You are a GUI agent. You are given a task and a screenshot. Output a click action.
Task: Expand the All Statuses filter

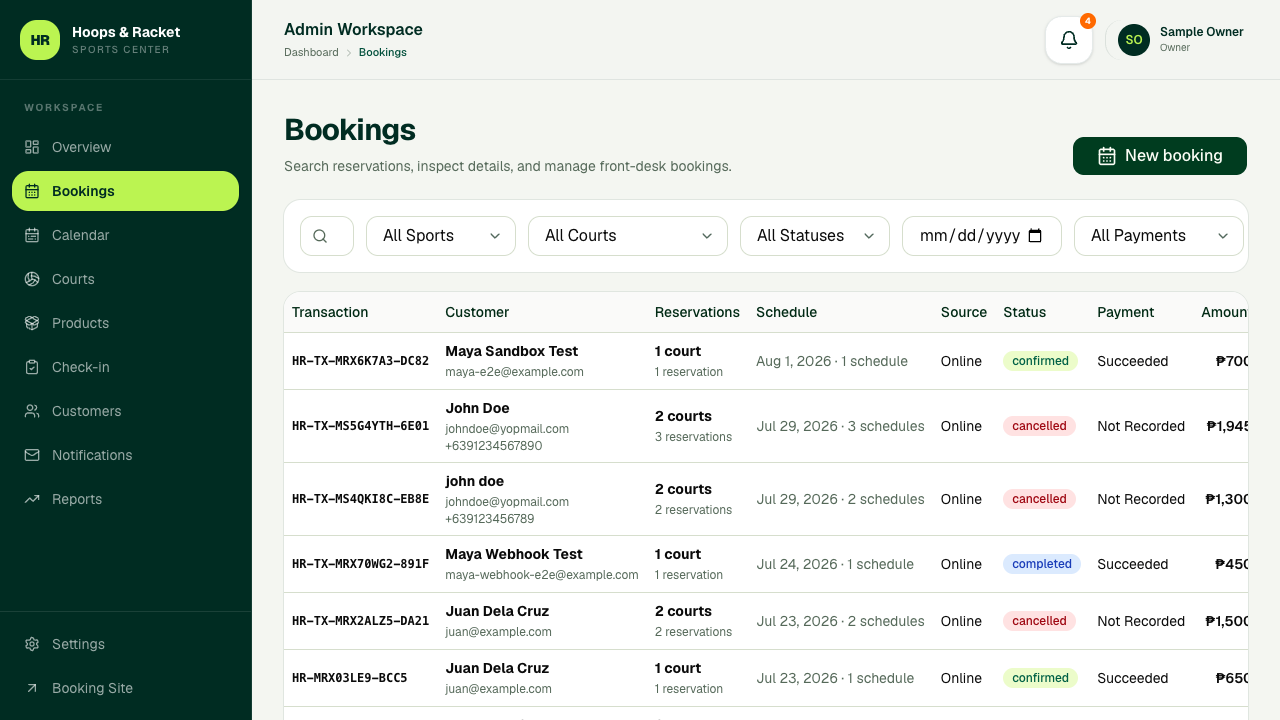(x=815, y=236)
